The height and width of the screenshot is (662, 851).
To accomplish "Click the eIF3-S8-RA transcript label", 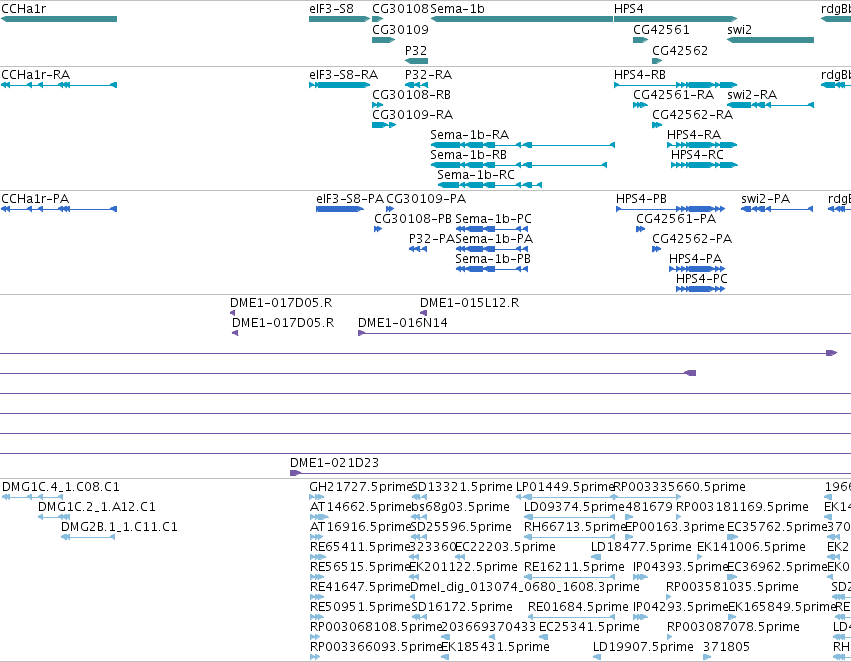I will 344,75.
